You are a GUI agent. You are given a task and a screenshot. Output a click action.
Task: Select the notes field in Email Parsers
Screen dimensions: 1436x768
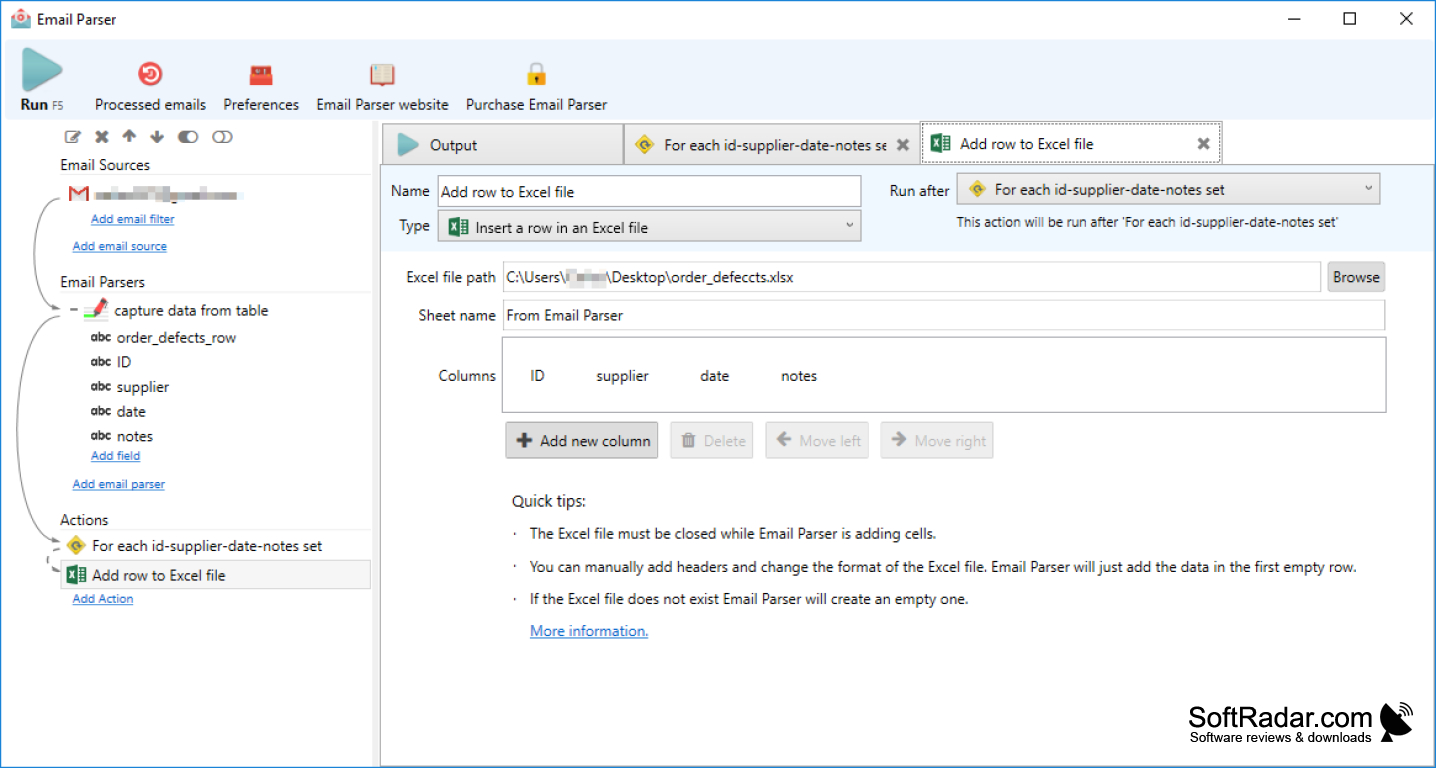point(135,436)
